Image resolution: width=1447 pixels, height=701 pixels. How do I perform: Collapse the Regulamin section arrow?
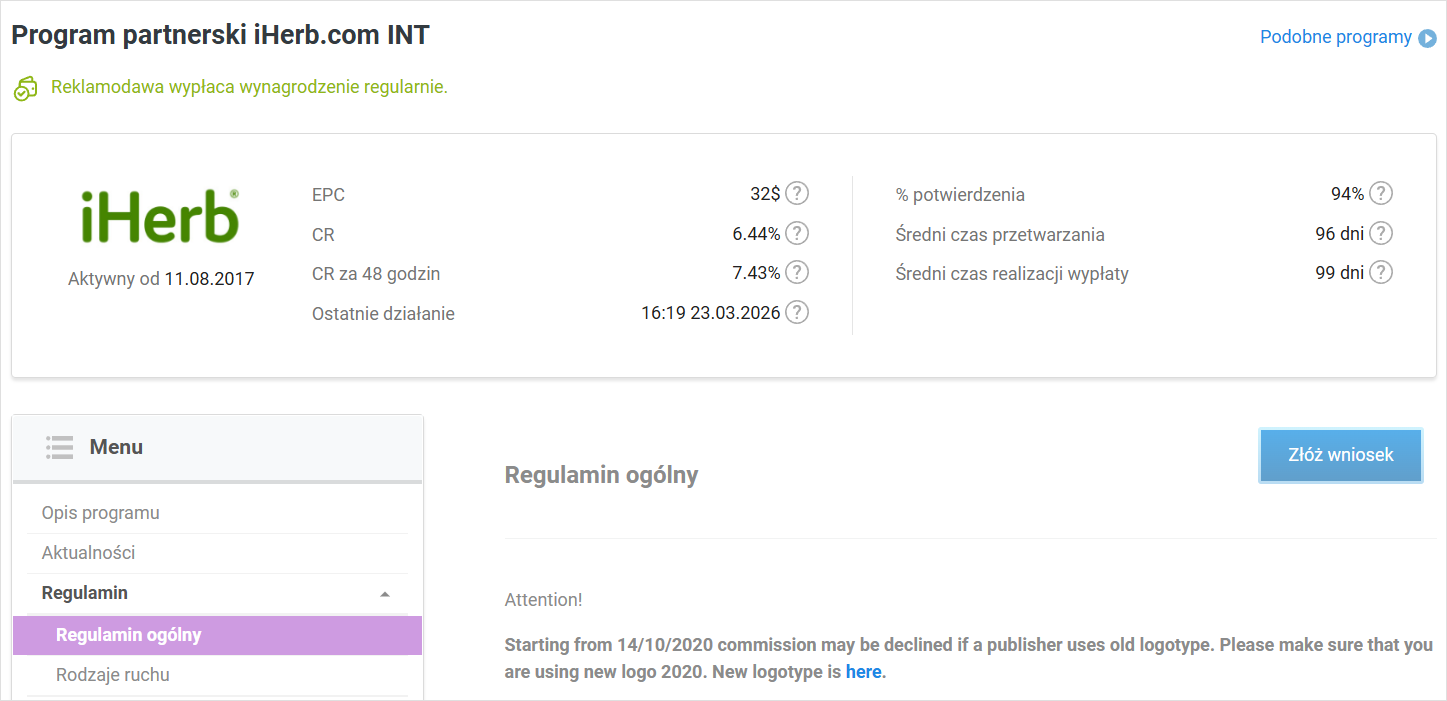(x=385, y=594)
